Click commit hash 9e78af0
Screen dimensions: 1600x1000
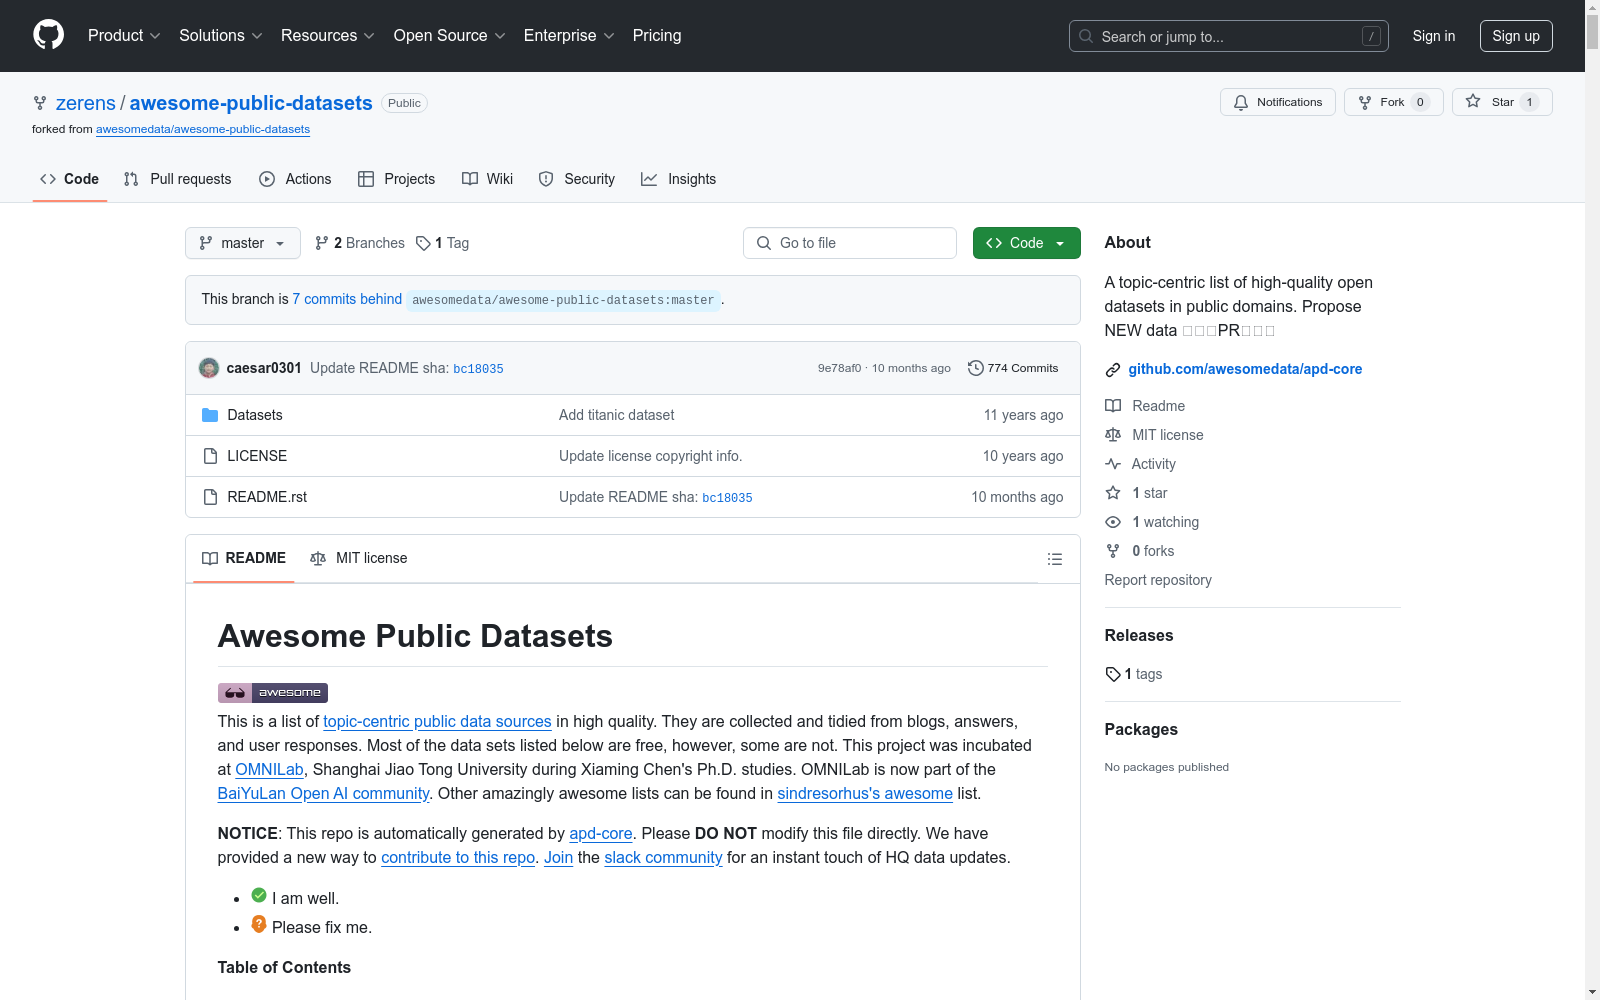[839, 368]
